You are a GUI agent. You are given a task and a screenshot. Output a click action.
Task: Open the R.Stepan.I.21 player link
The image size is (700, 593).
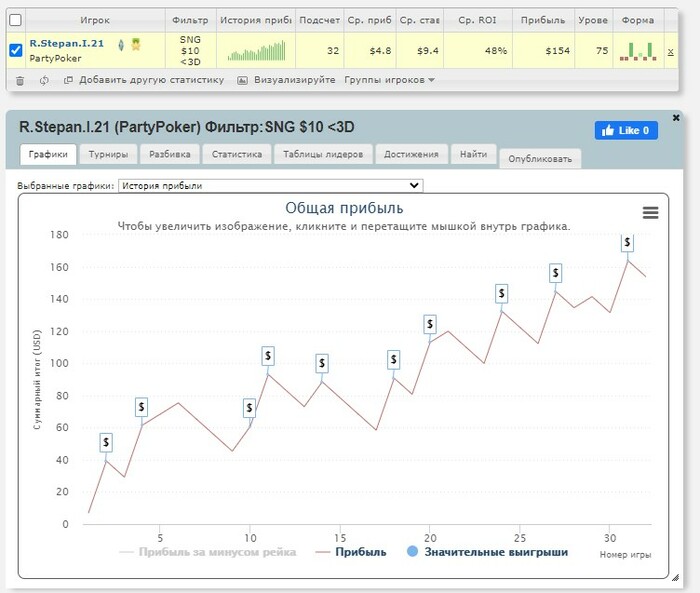pyautogui.click(x=67, y=43)
